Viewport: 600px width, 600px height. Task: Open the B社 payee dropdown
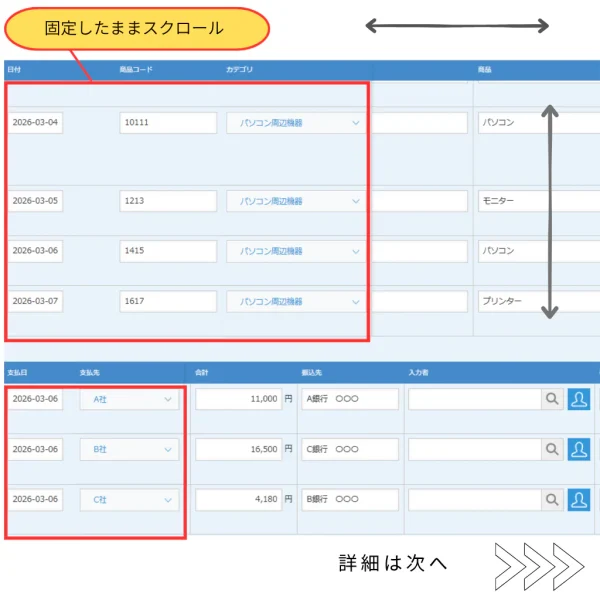129,449
